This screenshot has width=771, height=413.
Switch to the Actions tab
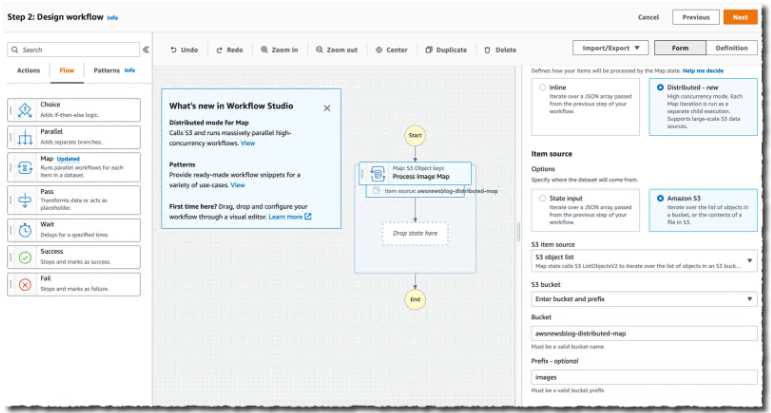[x=28, y=71]
